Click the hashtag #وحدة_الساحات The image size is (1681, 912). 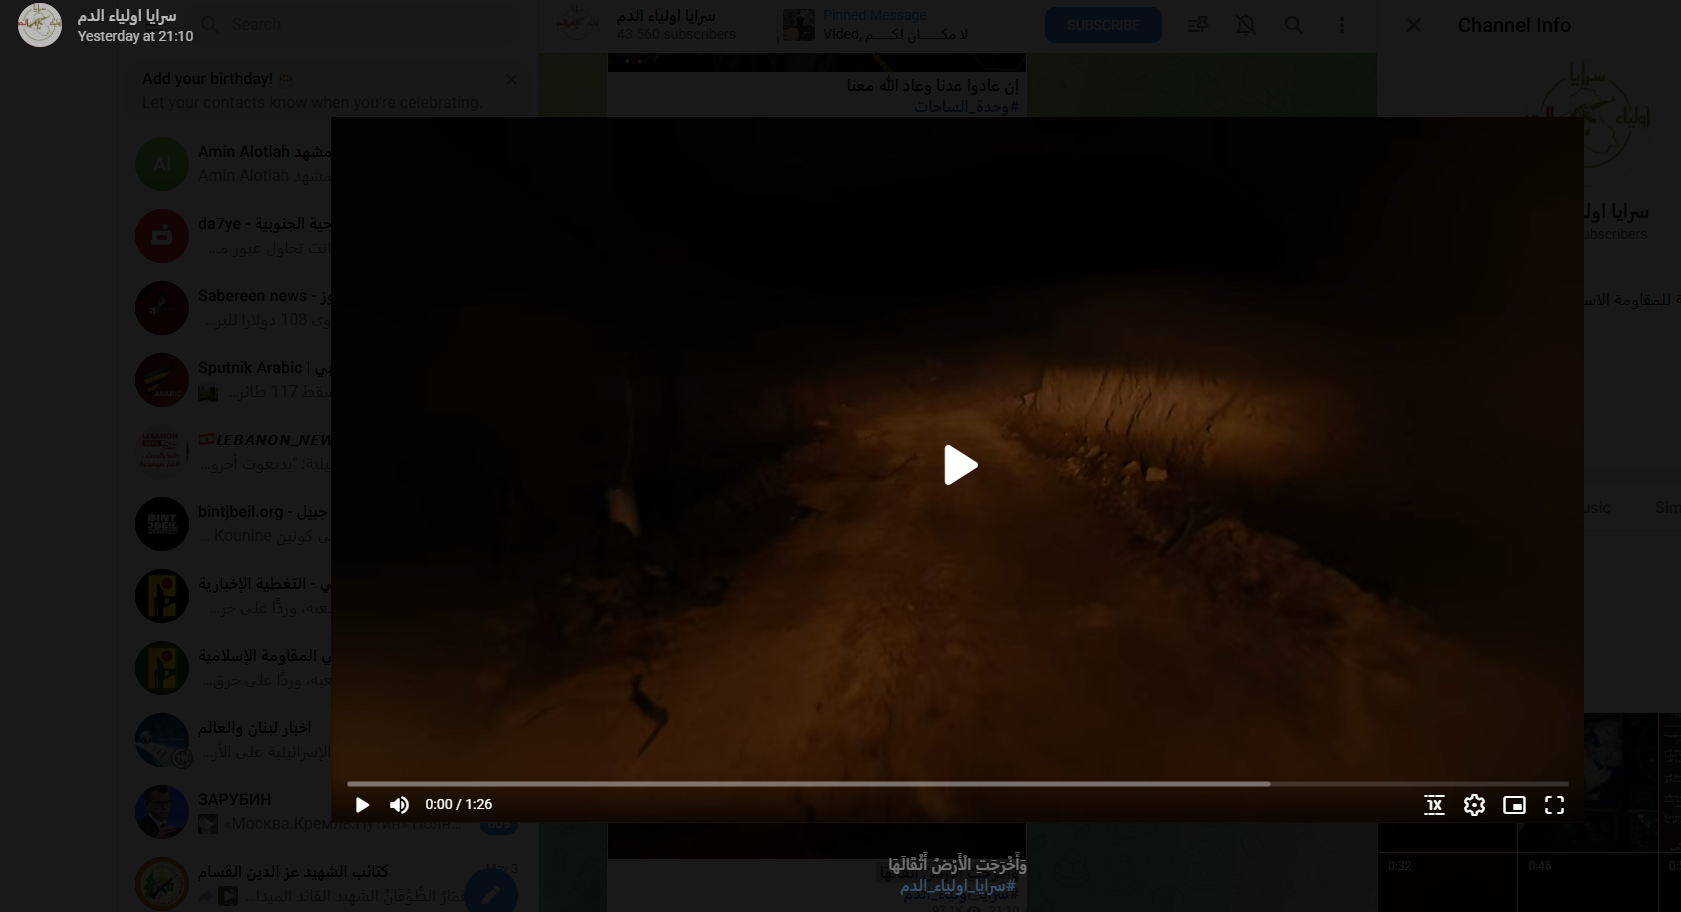(x=965, y=106)
